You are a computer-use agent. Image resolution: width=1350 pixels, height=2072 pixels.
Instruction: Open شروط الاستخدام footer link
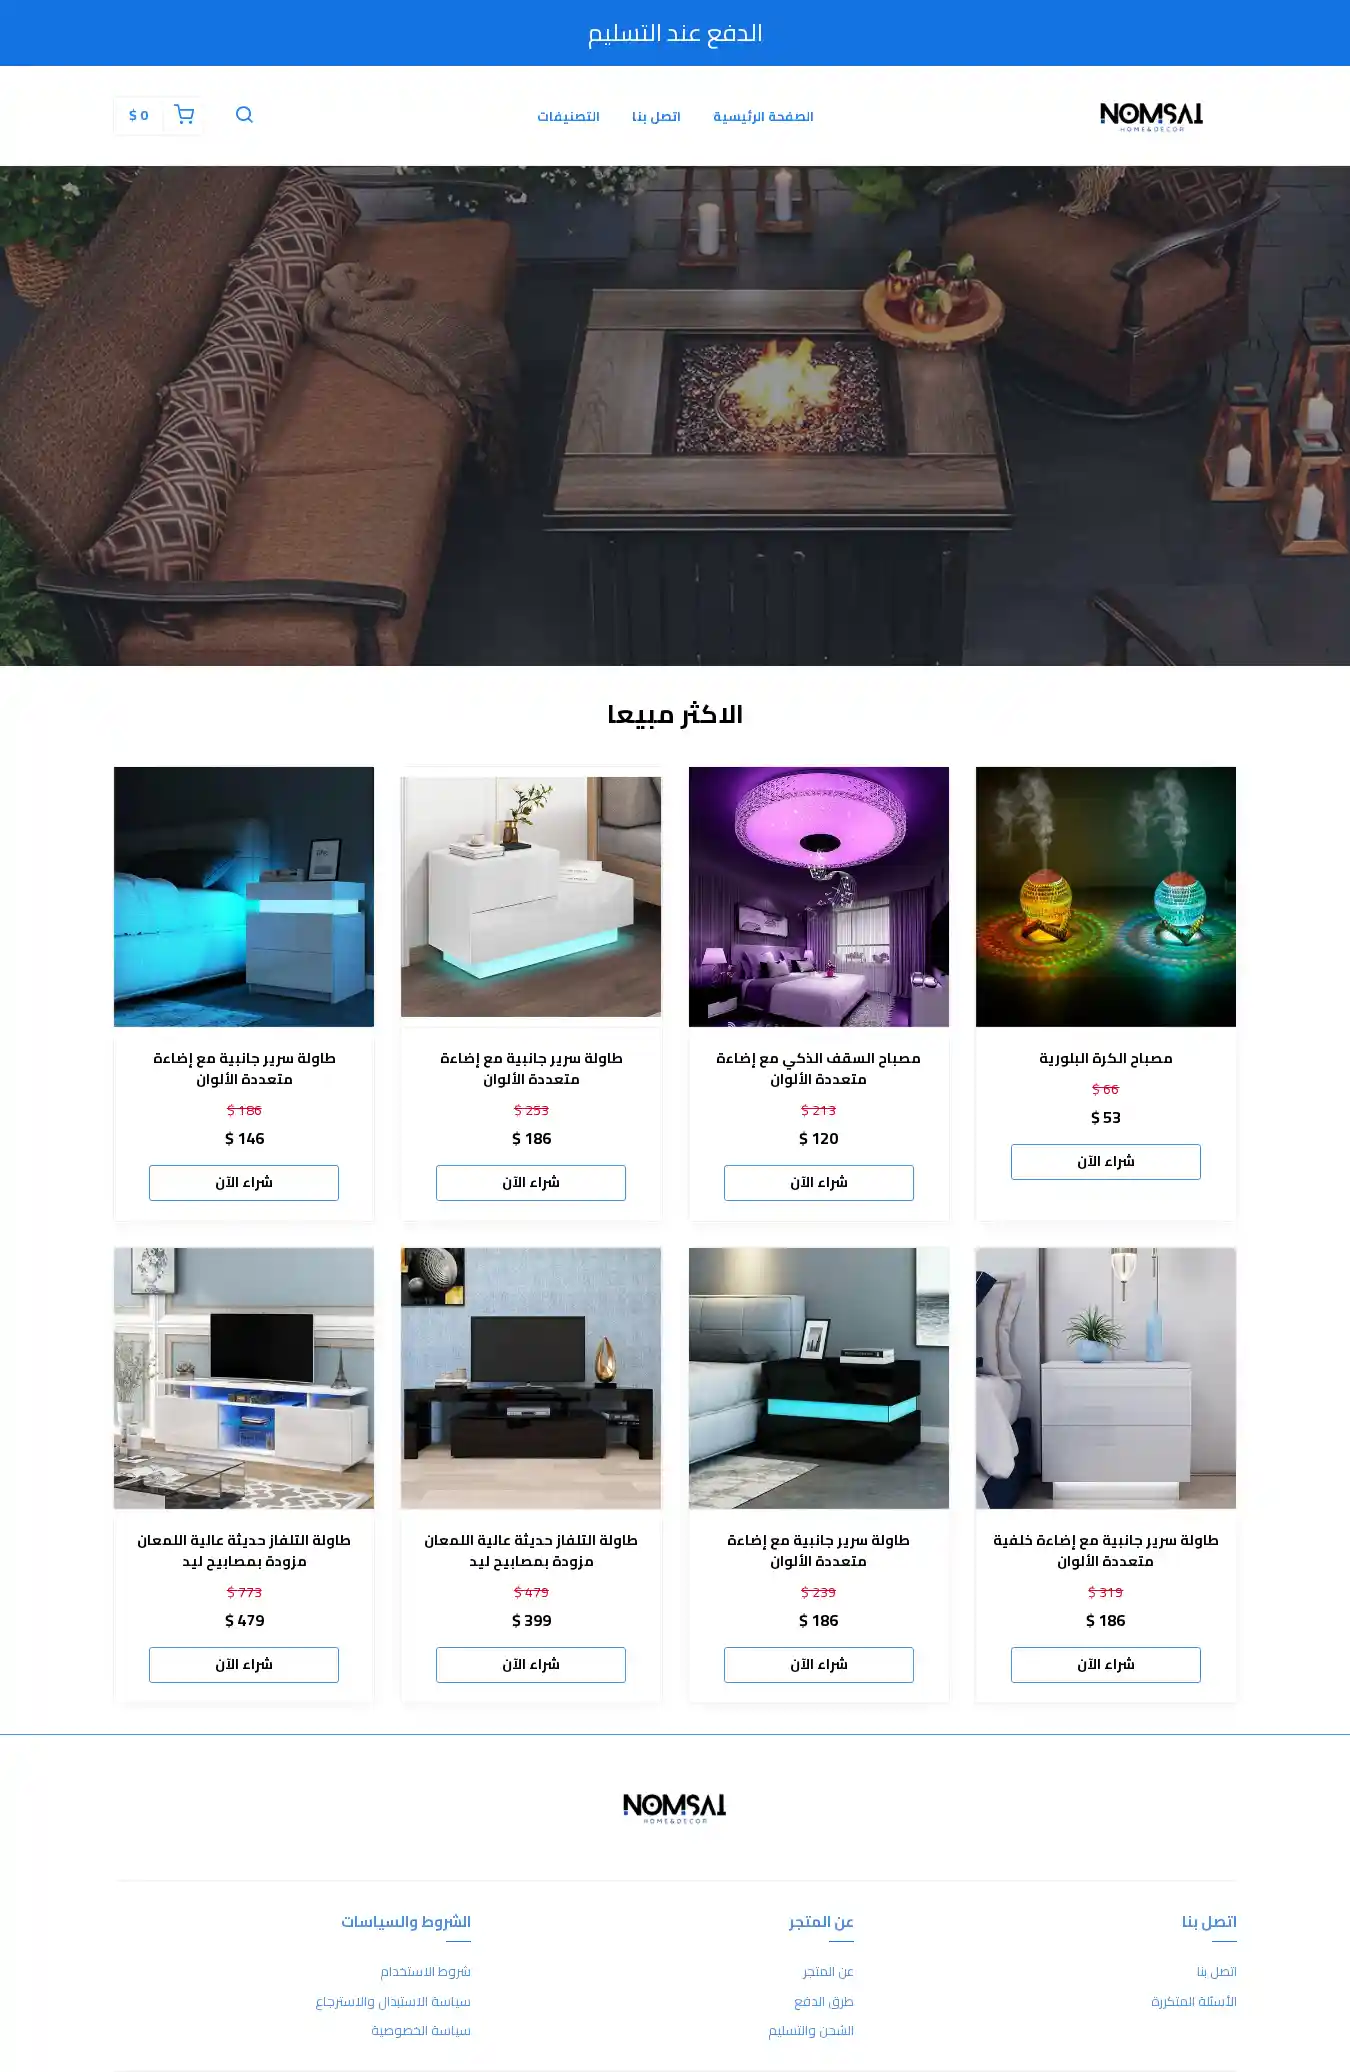[x=425, y=1972]
